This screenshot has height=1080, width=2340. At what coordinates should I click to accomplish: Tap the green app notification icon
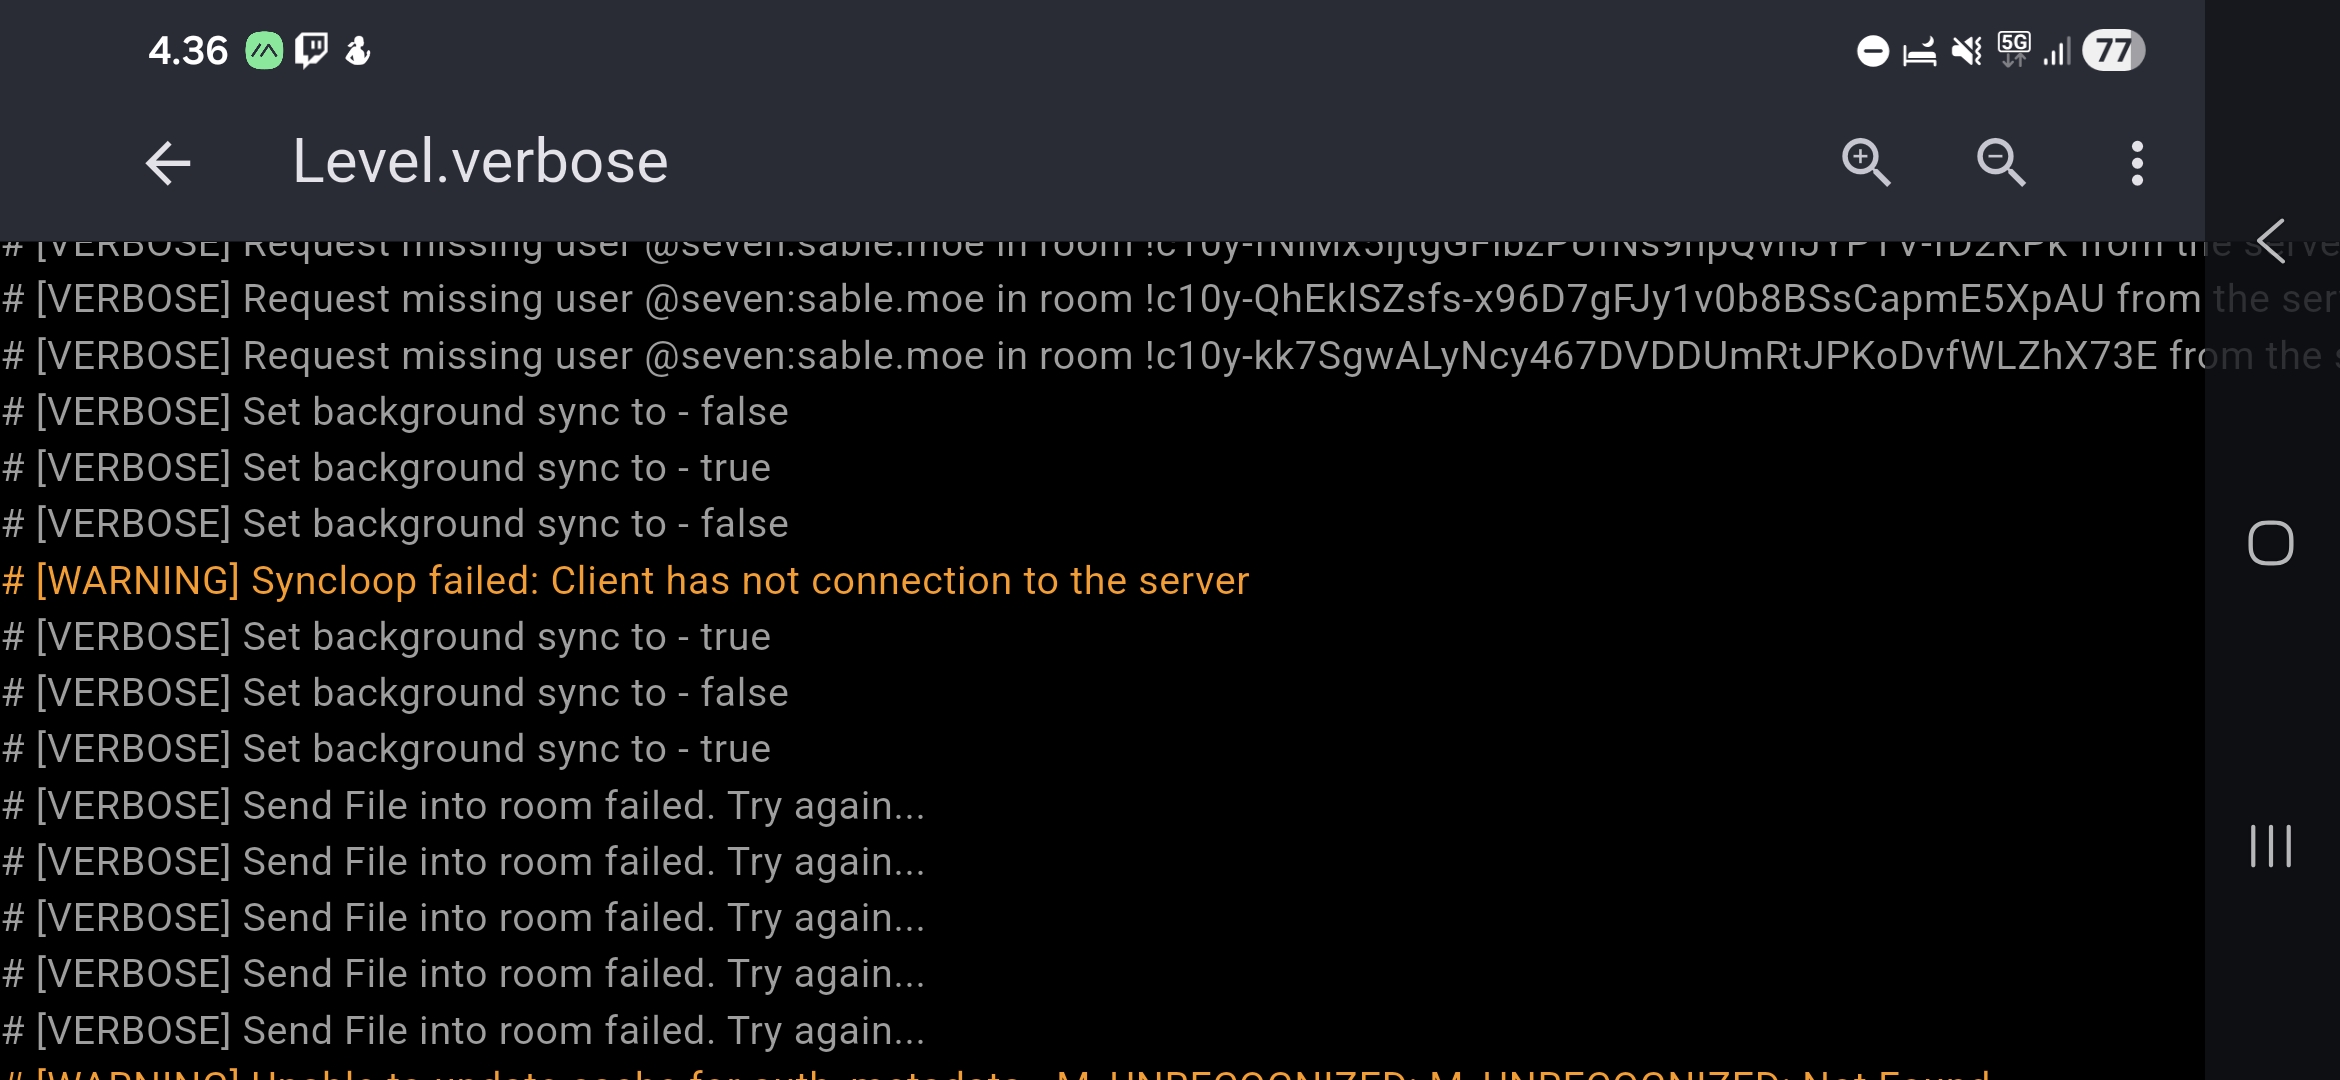point(265,50)
